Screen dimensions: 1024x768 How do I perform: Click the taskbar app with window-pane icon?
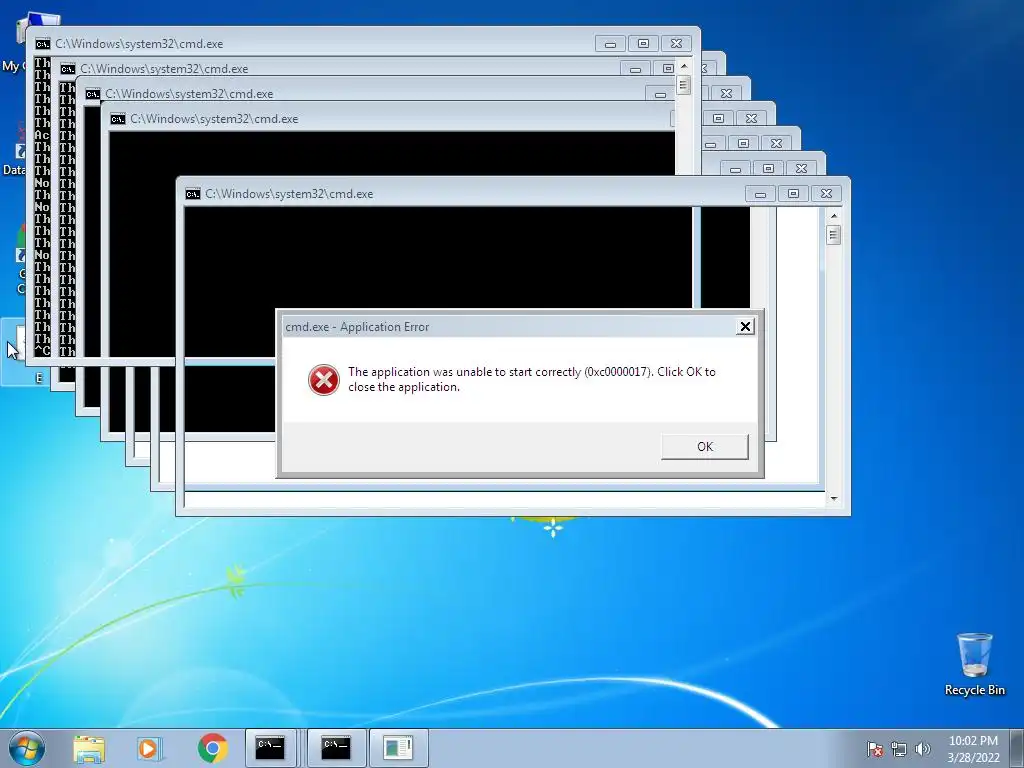pos(398,748)
